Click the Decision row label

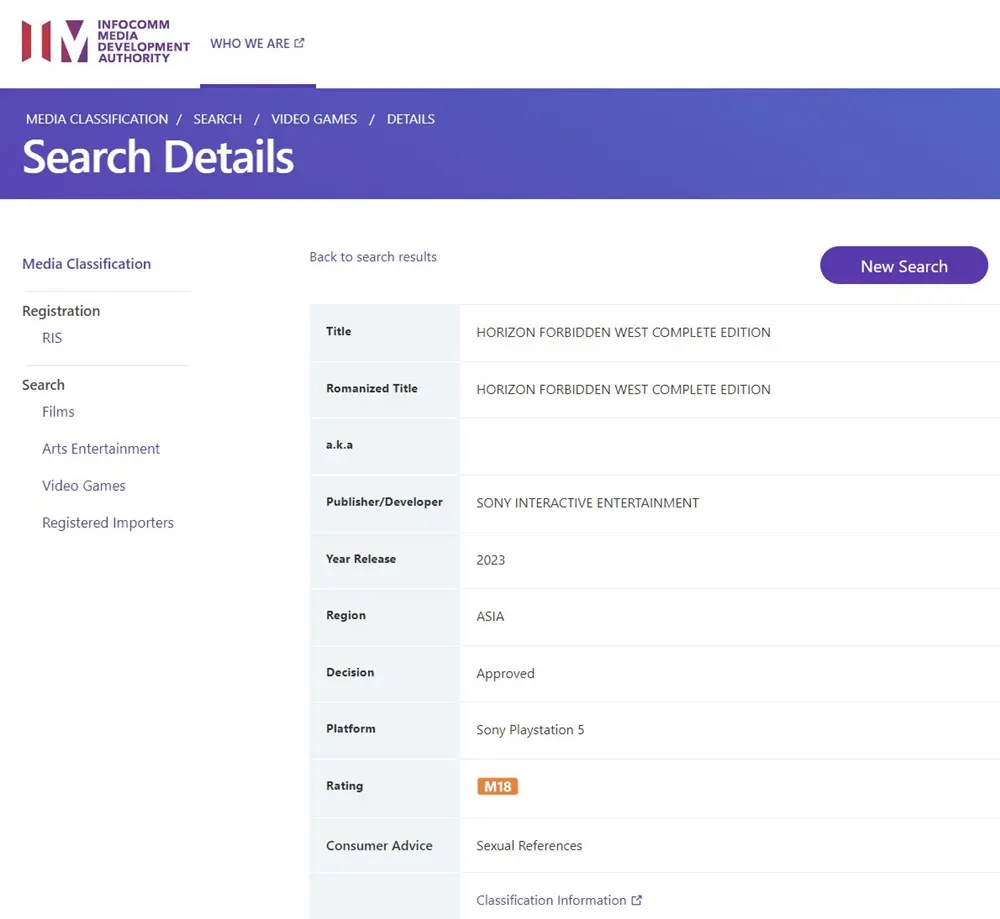[x=349, y=672]
